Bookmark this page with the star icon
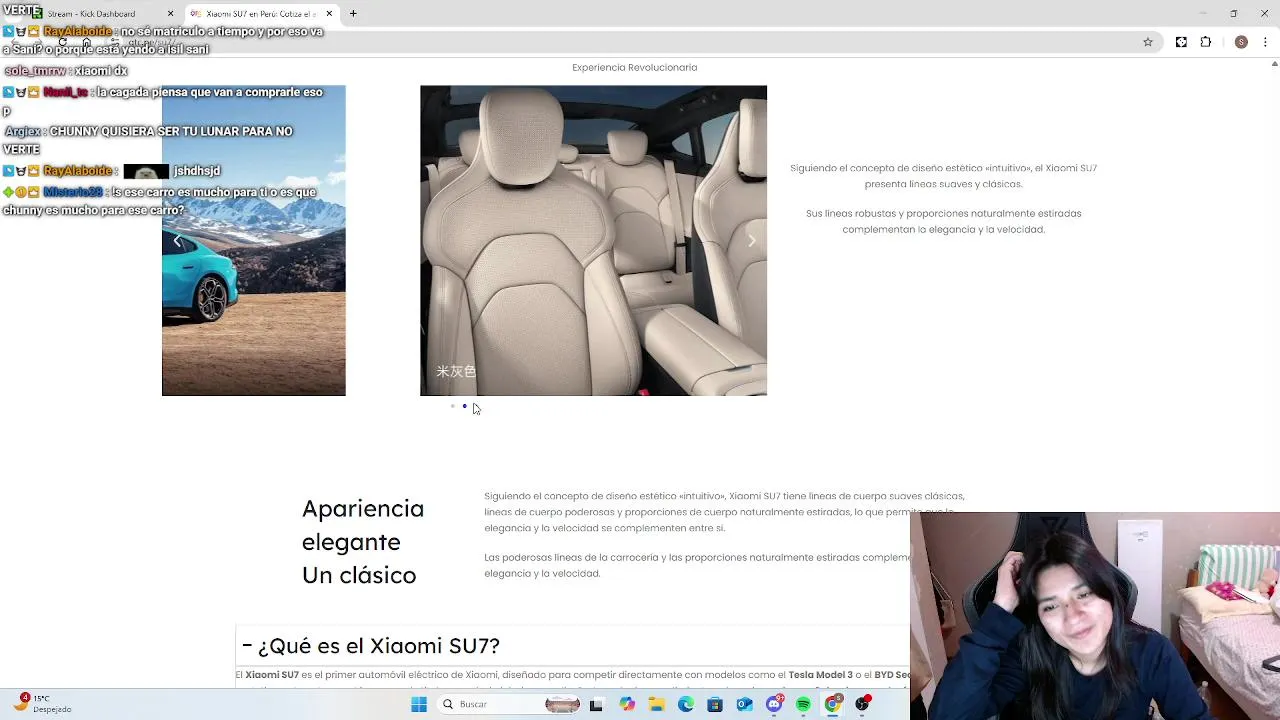This screenshot has height=720, width=1280. pos(1148,42)
